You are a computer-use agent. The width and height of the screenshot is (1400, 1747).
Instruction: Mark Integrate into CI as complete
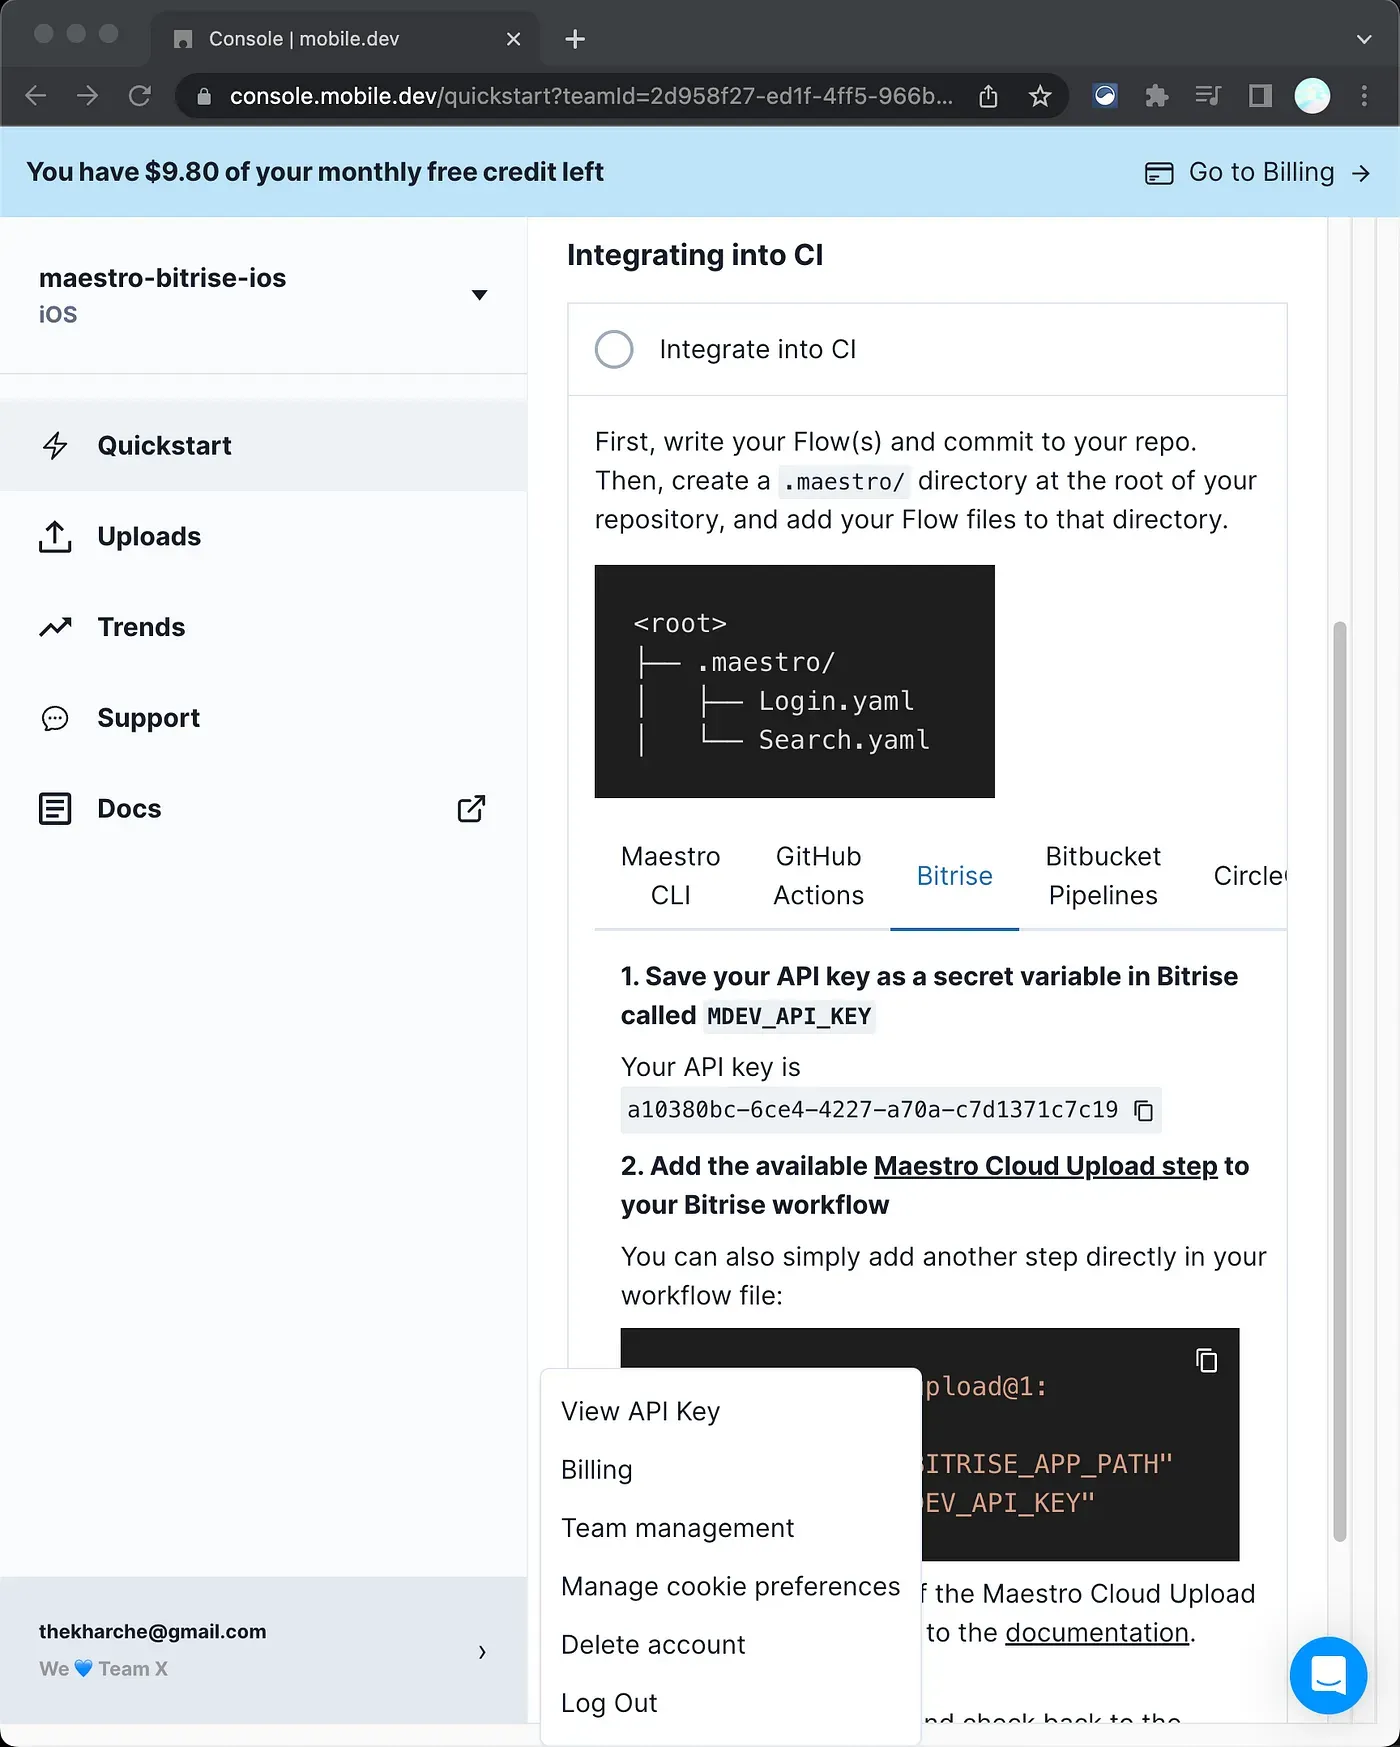(614, 350)
